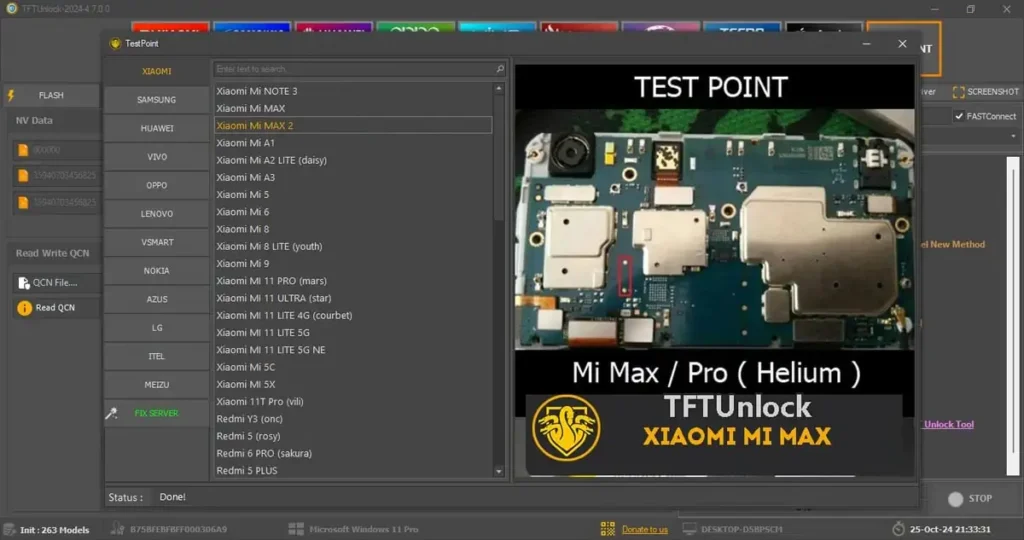
Task: Click model list scroll-down arrow
Action: click(x=500, y=471)
